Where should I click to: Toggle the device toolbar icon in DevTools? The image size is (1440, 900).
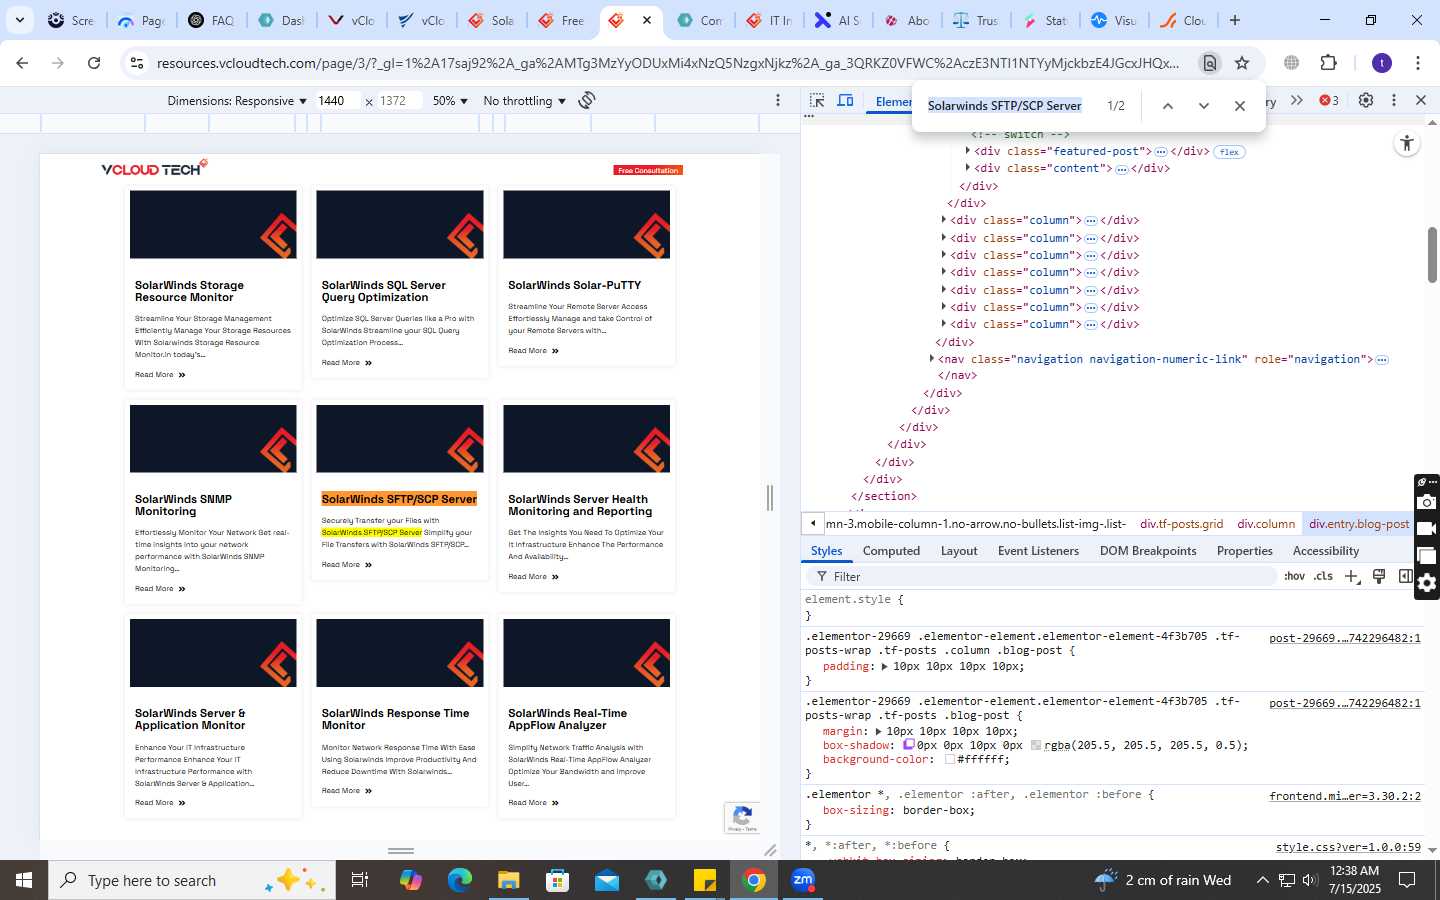coord(845,101)
